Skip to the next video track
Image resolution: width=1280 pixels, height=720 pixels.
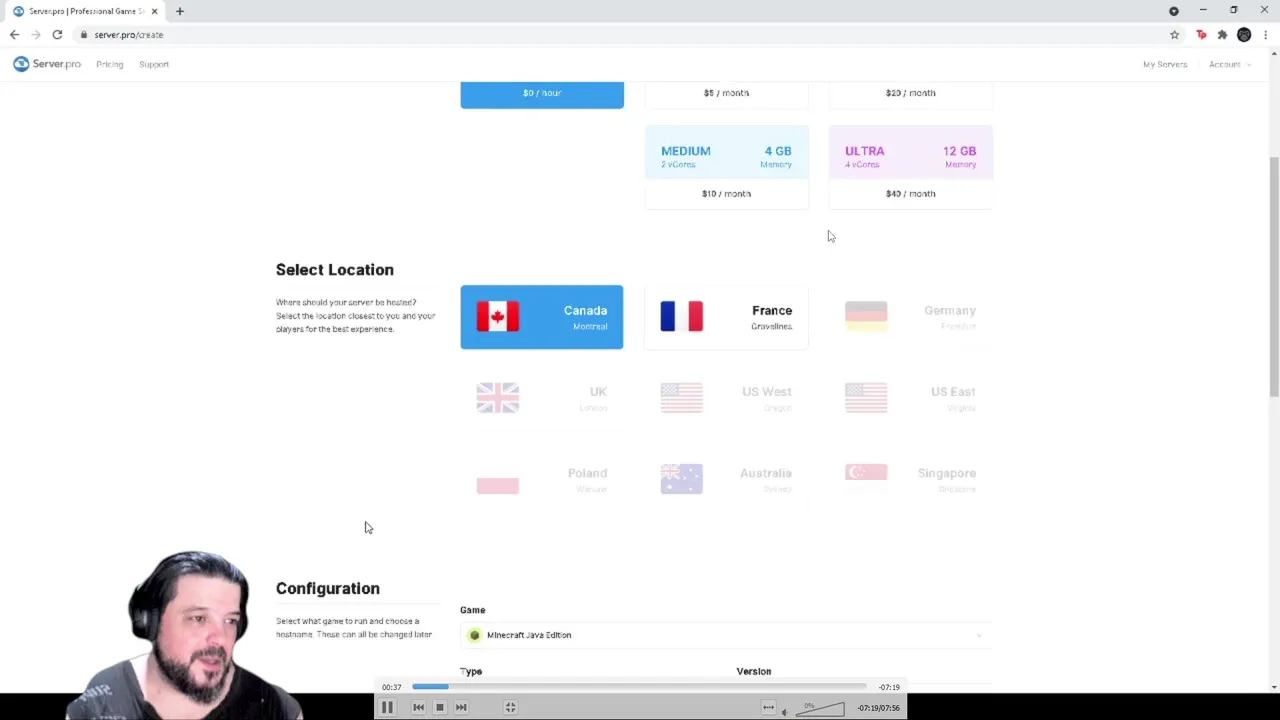[461, 707]
